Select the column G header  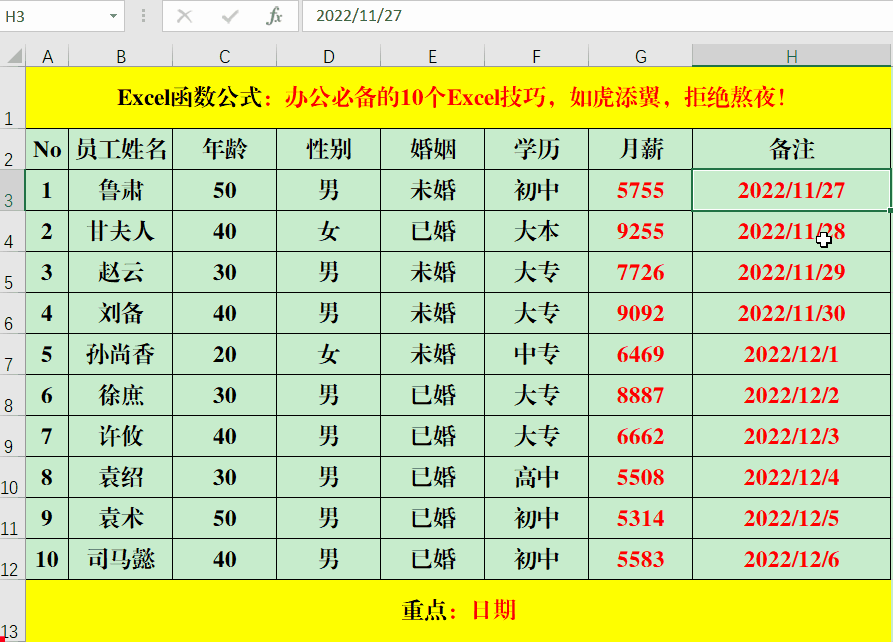click(x=640, y=57)
